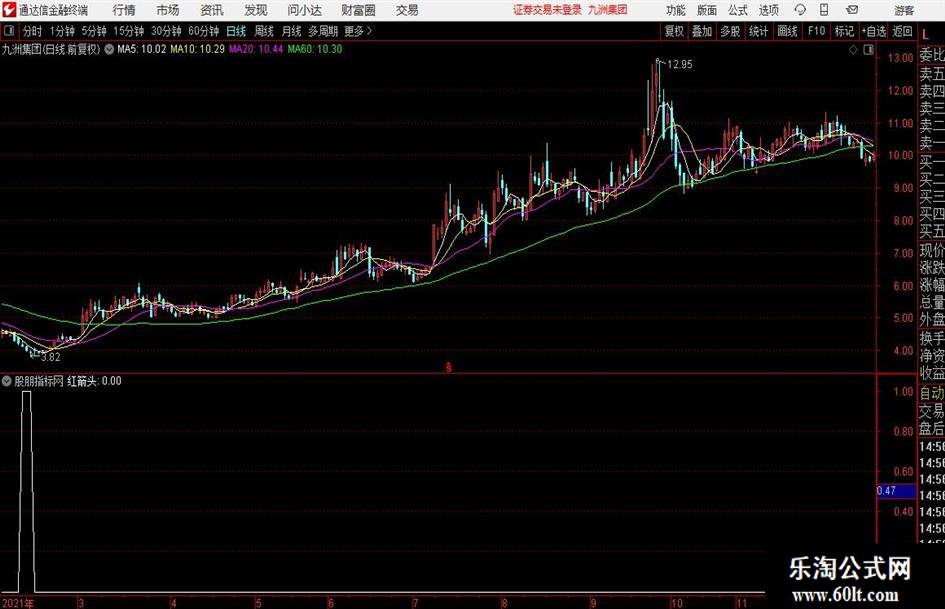Viewport: 945px width, 609px height.
Task: Switch to 分时 chart period
Action: [32, 31]
